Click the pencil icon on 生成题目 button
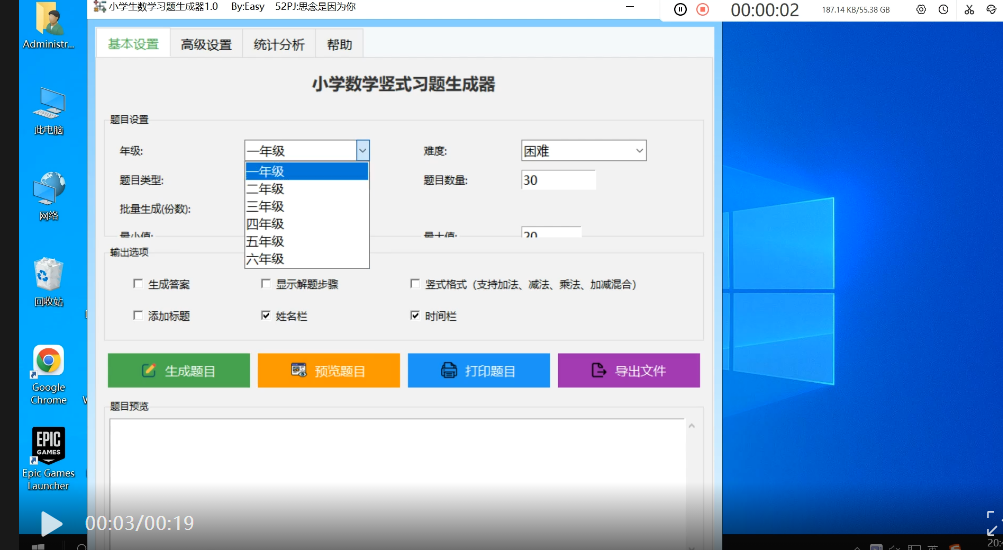Screen dimensions: 1003x550 [148, 370]
